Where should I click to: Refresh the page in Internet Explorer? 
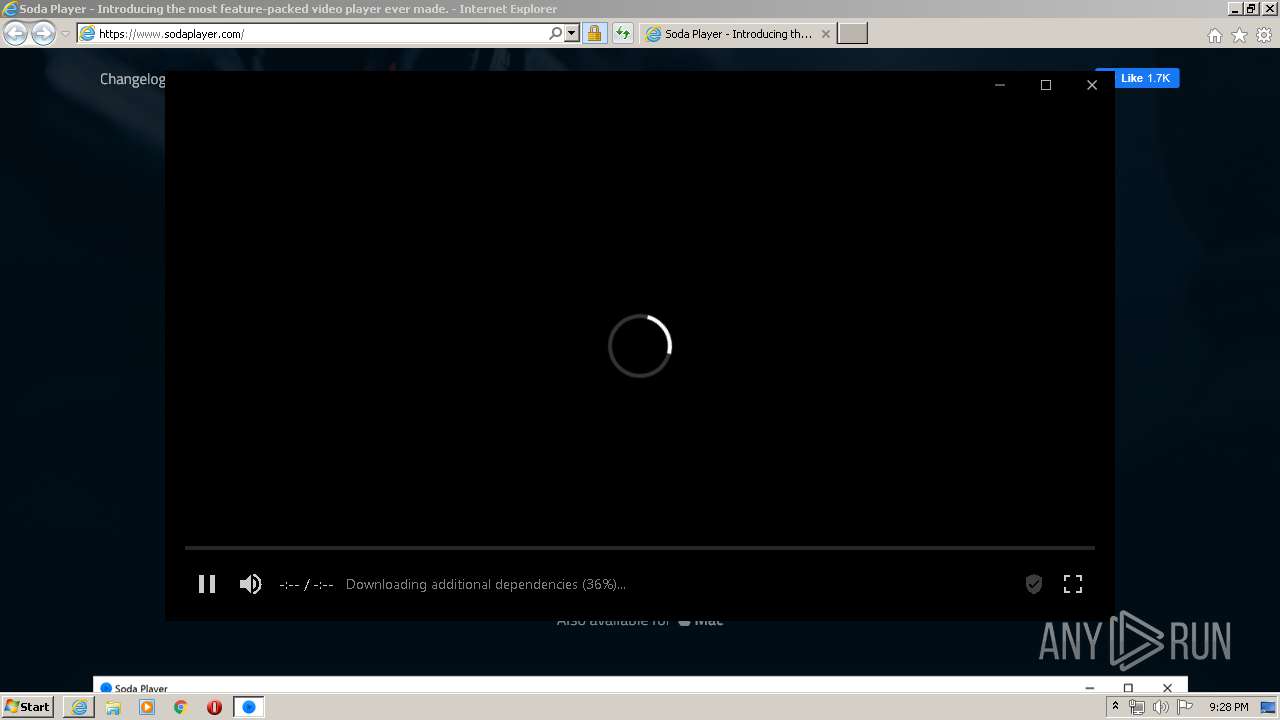click(623, 34)
